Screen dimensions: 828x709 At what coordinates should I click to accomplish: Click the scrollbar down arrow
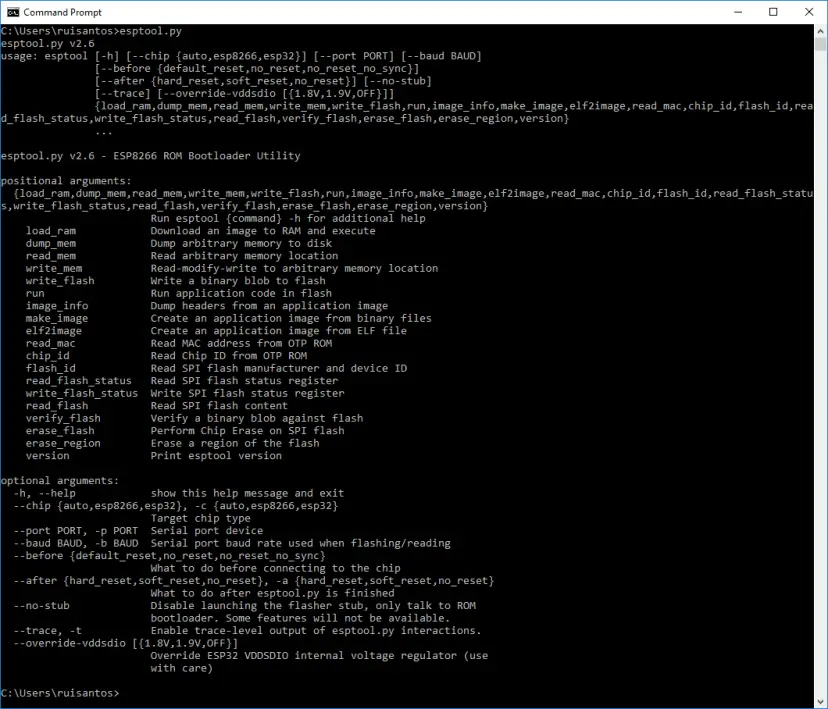tap(820, 702)
